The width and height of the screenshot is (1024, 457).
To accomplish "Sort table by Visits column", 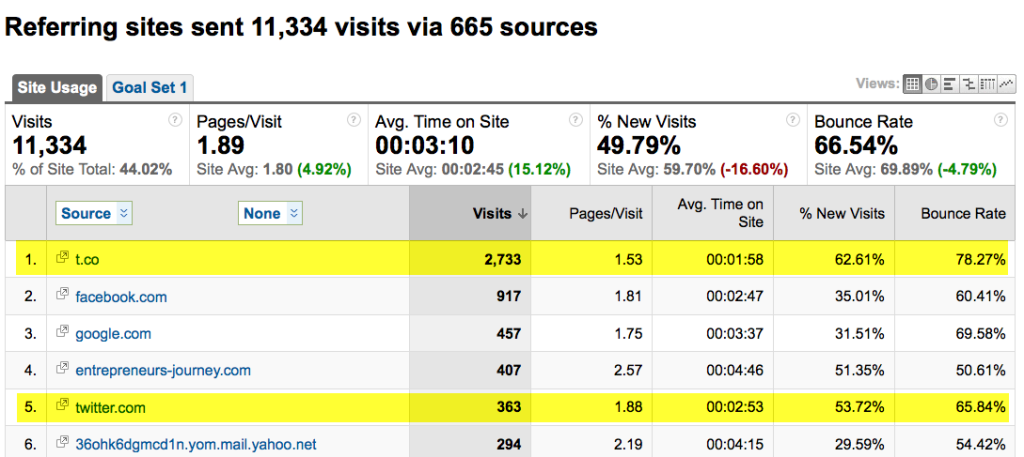I will [470, 213].
